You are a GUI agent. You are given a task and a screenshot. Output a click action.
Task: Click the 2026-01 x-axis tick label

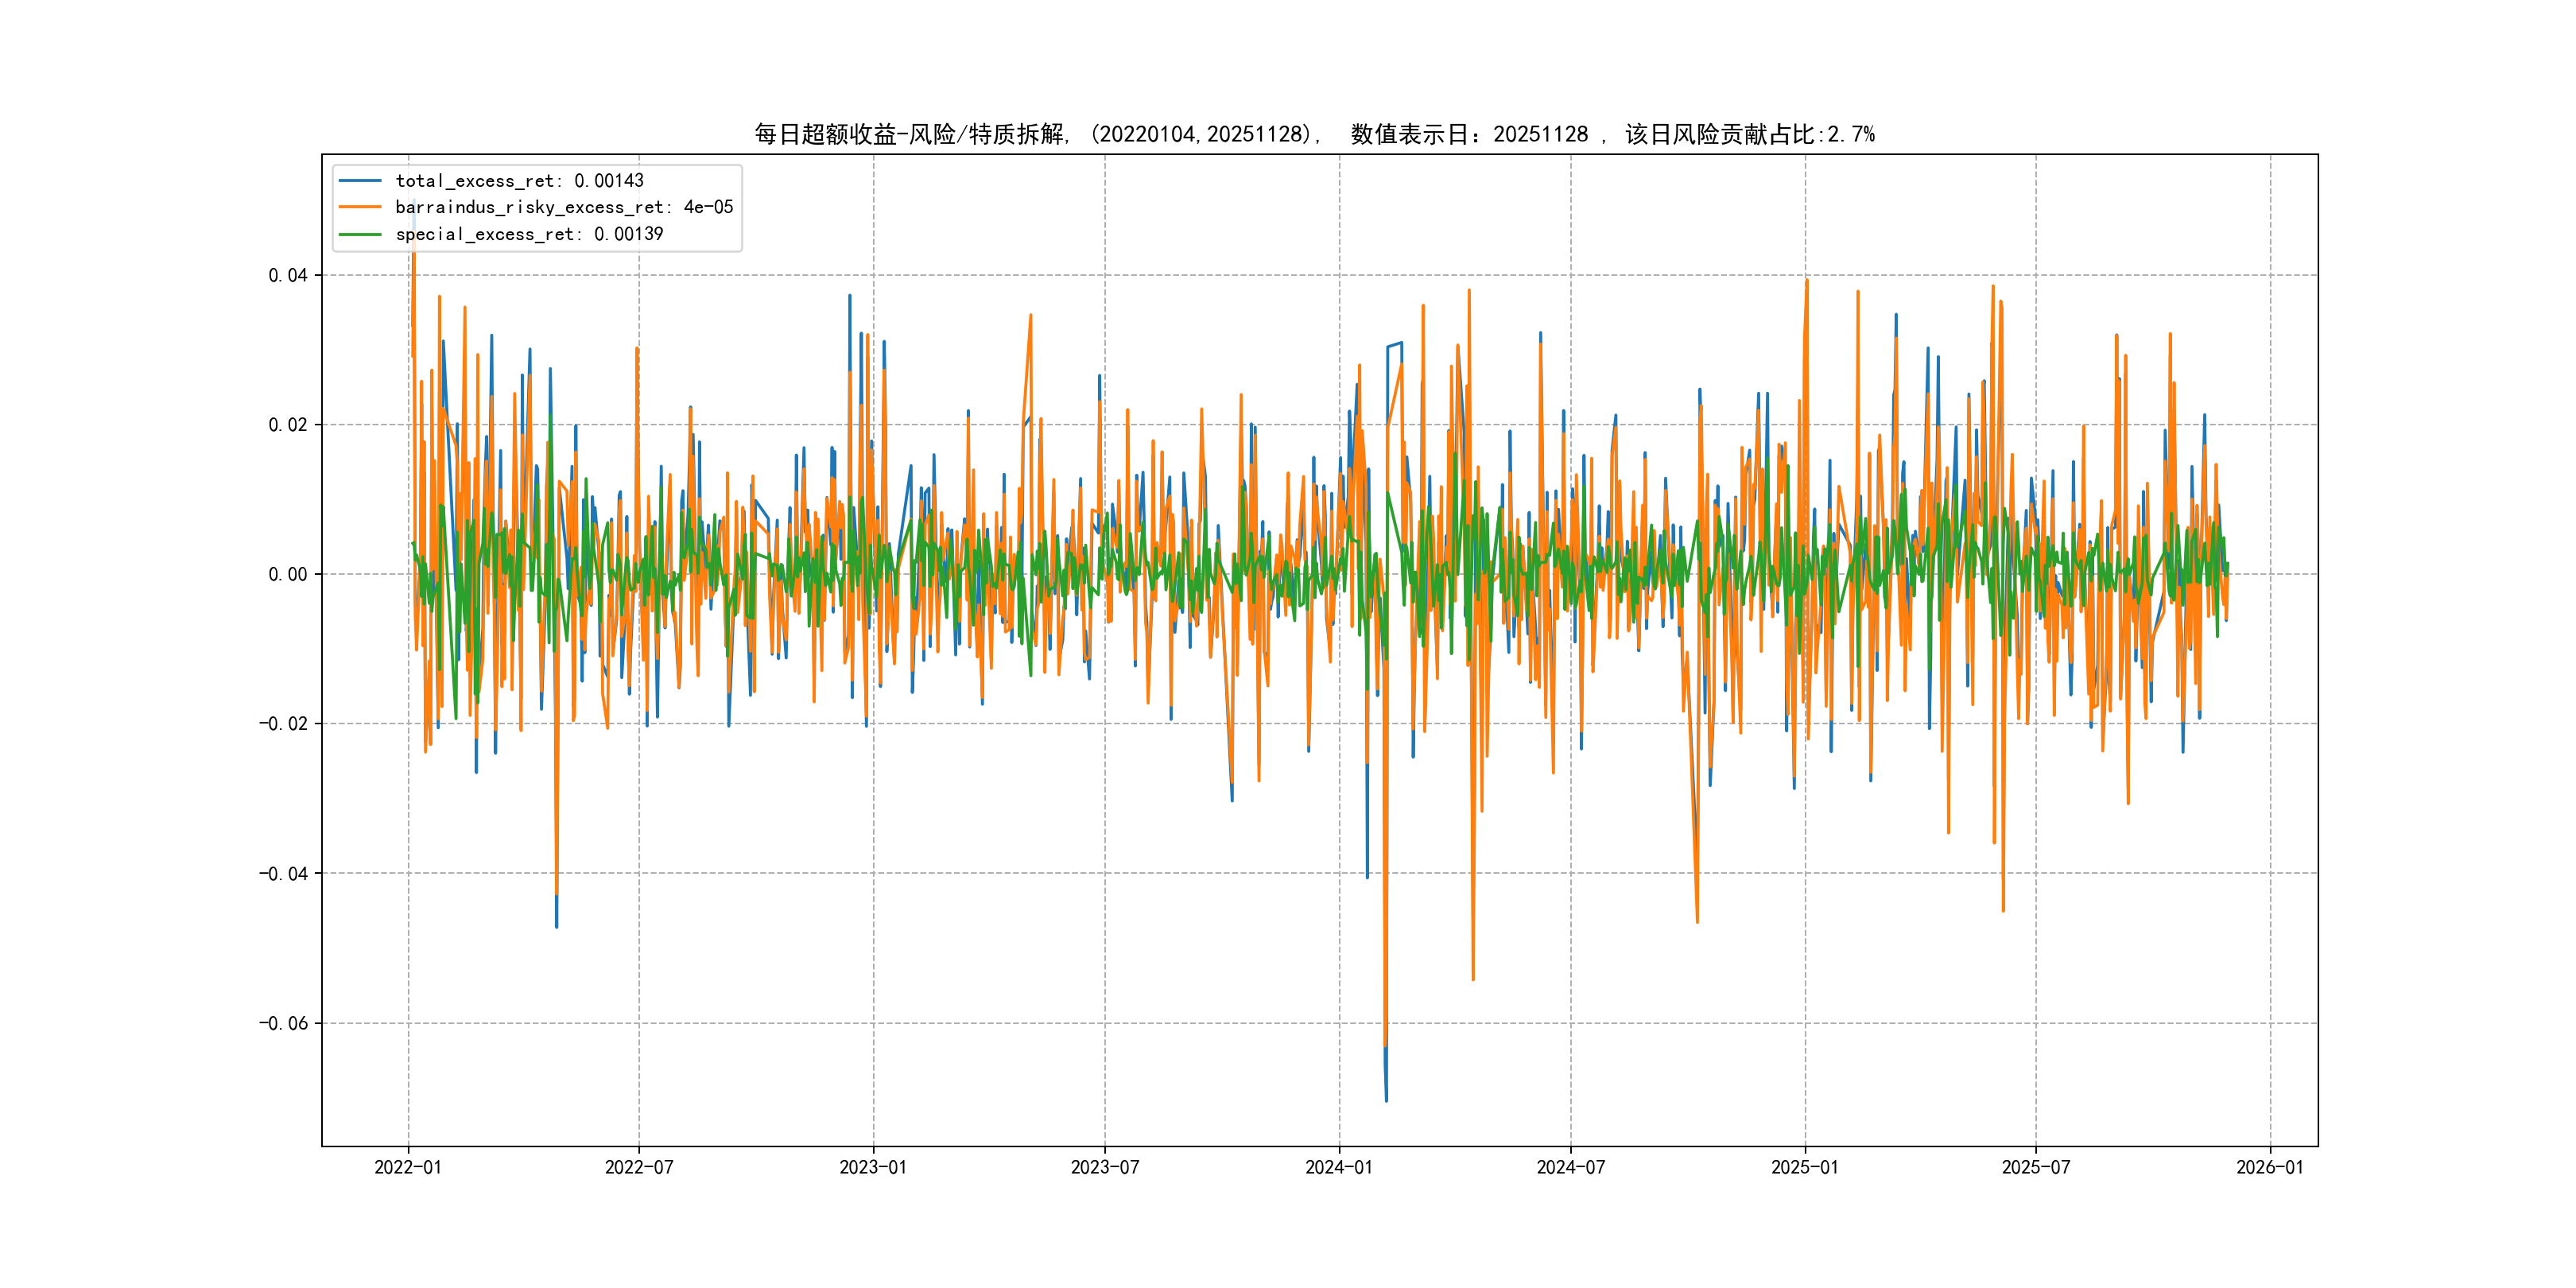click(x=2270, y=1167)
